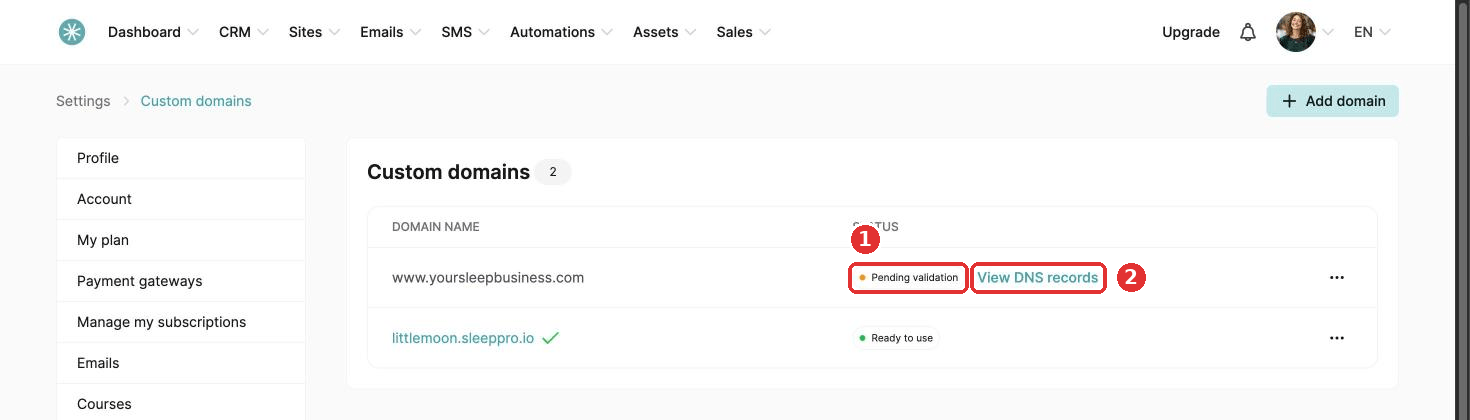Go to Settings breadcrumb
Viewport: 1470px width, 420px height.
point(83,101)
